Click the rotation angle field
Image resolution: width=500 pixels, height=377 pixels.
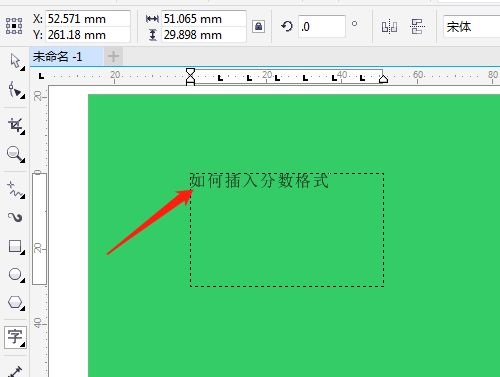[x=322, y=26]
